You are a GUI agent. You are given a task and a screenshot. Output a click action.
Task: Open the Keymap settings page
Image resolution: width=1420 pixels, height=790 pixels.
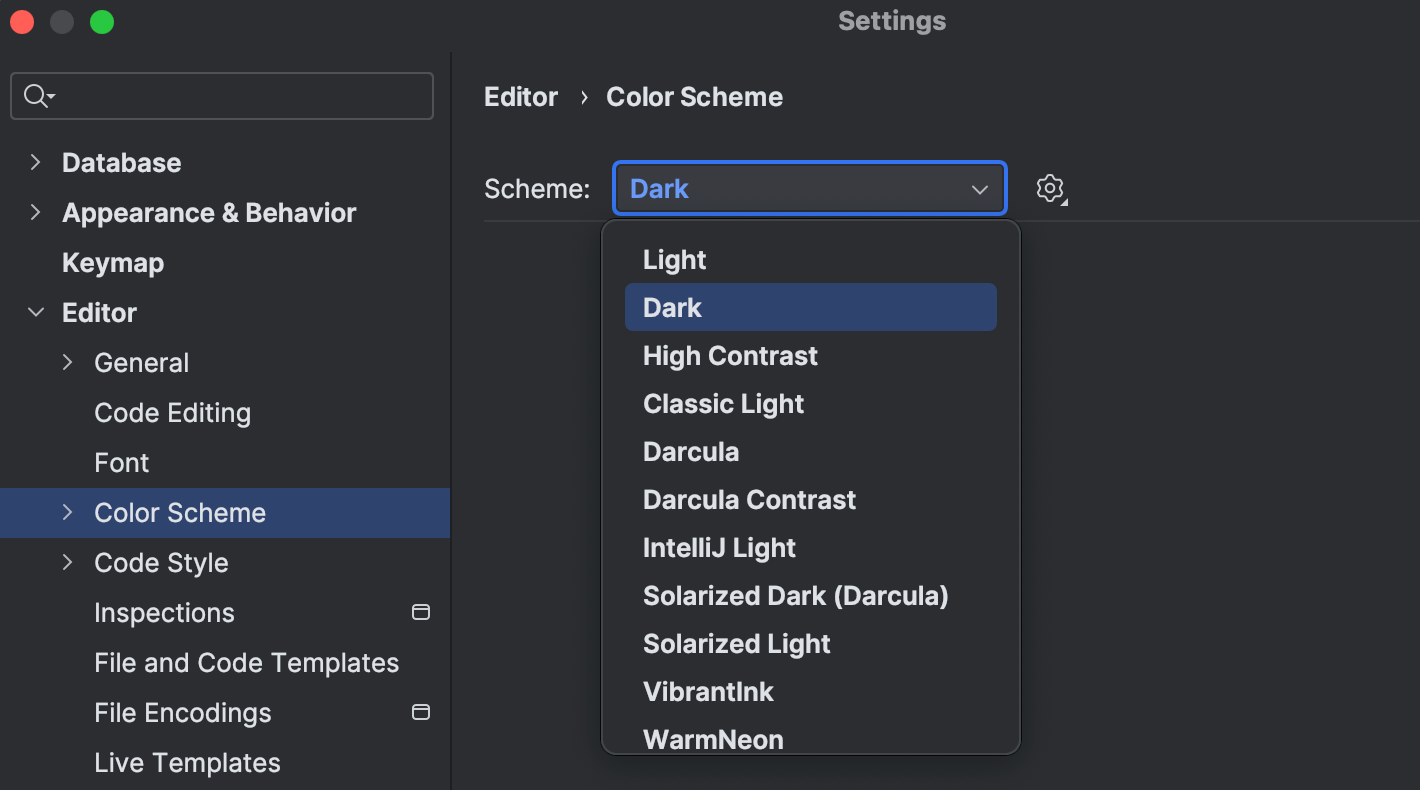pos(113,262)
